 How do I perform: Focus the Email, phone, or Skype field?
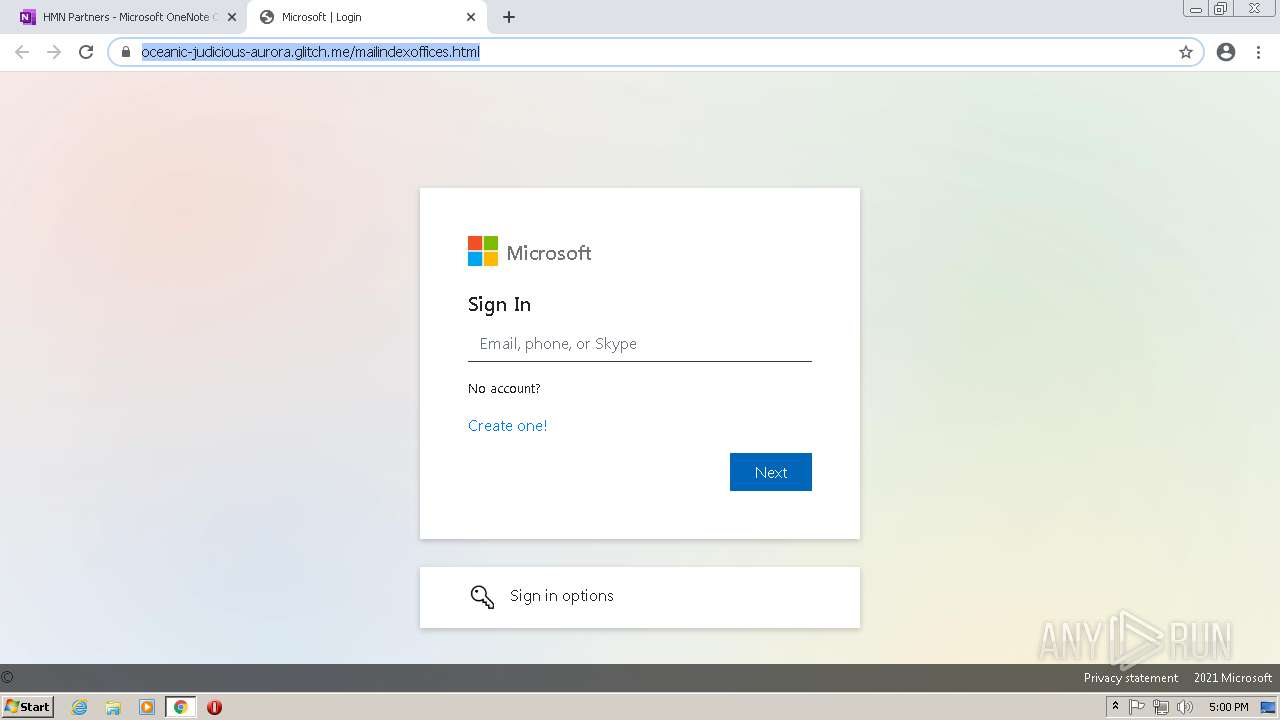(x=640, y=343)
